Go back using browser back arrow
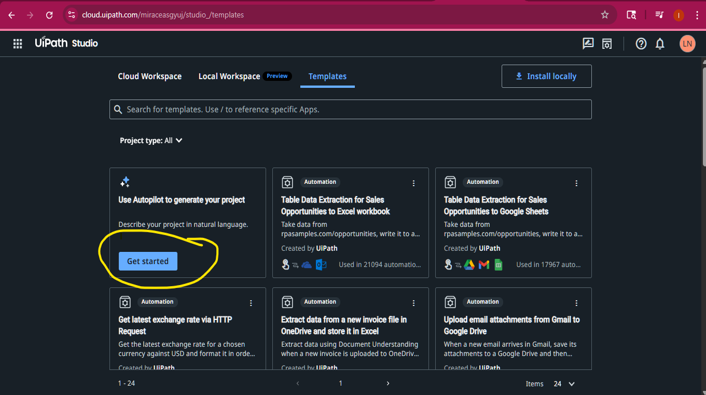This screenshot has width=706, height=395. (x=12, y=15)
